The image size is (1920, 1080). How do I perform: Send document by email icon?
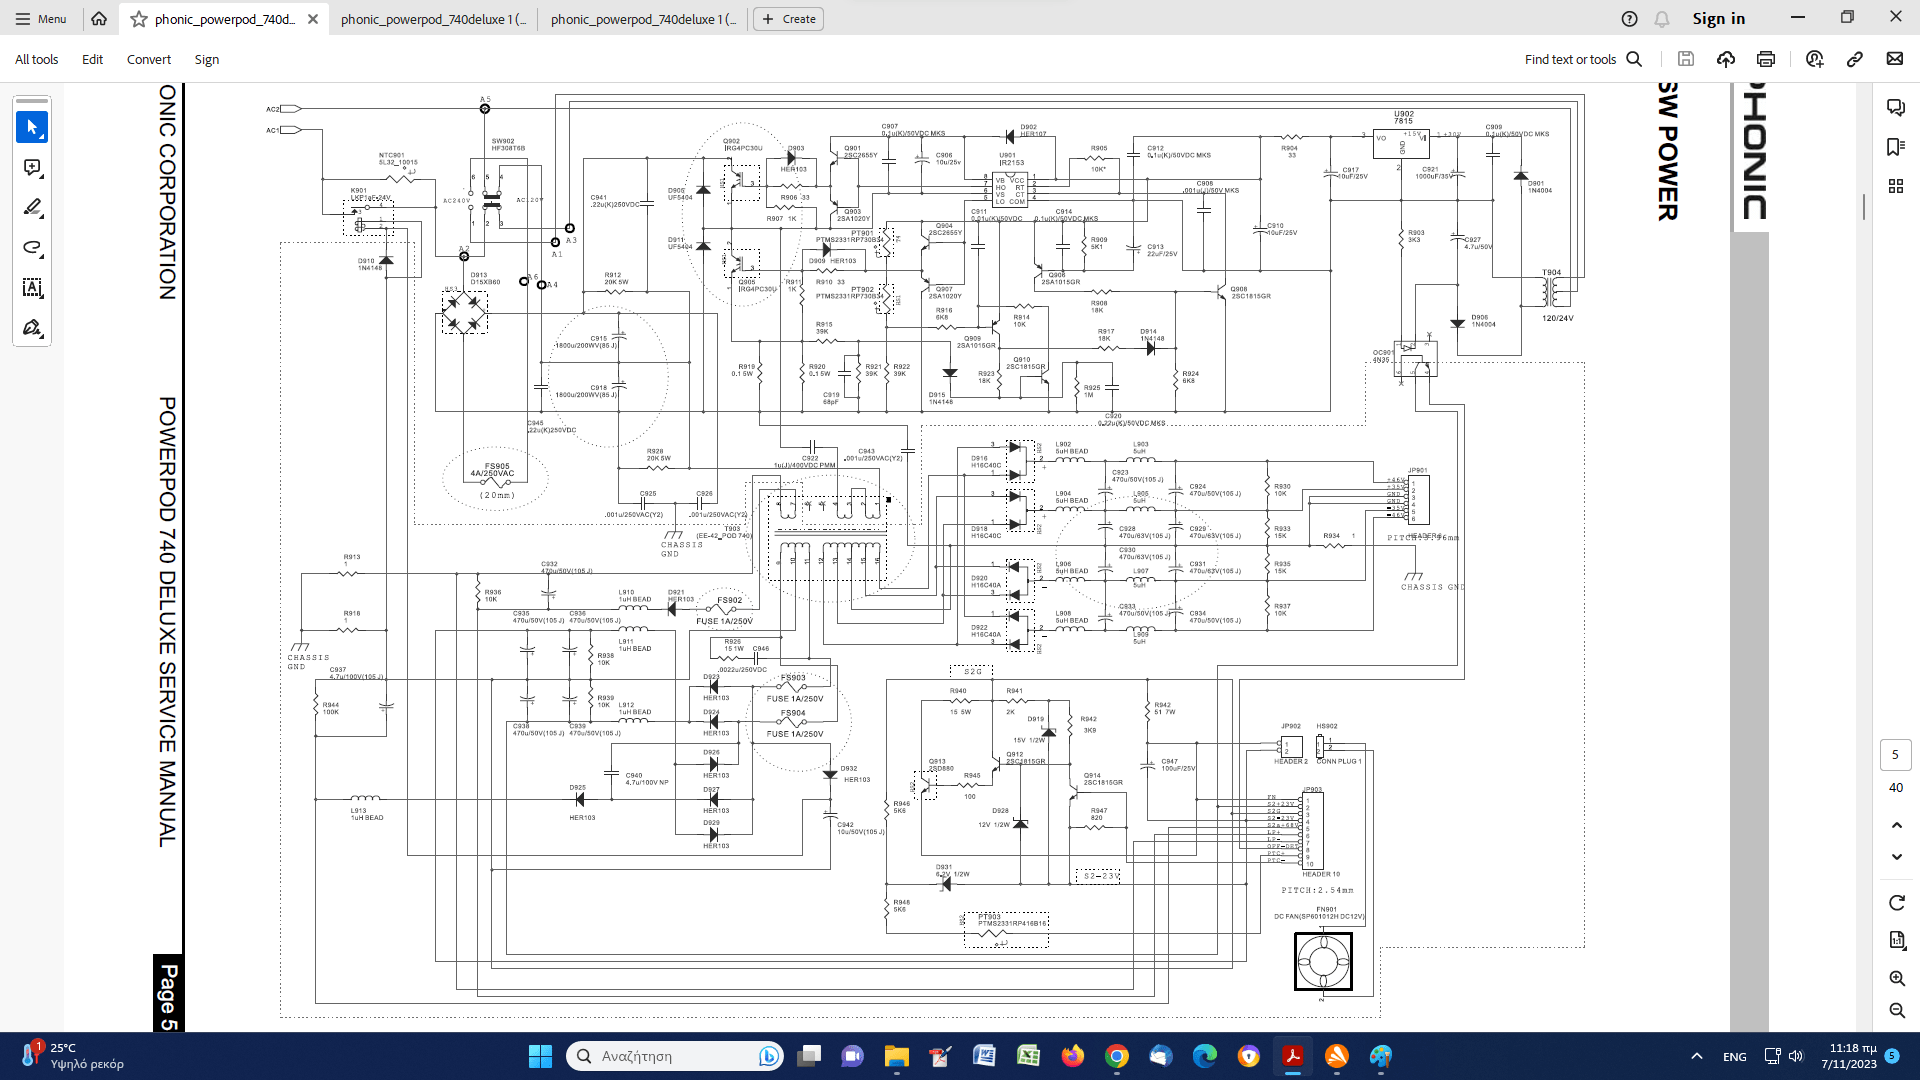[1895, 59]
